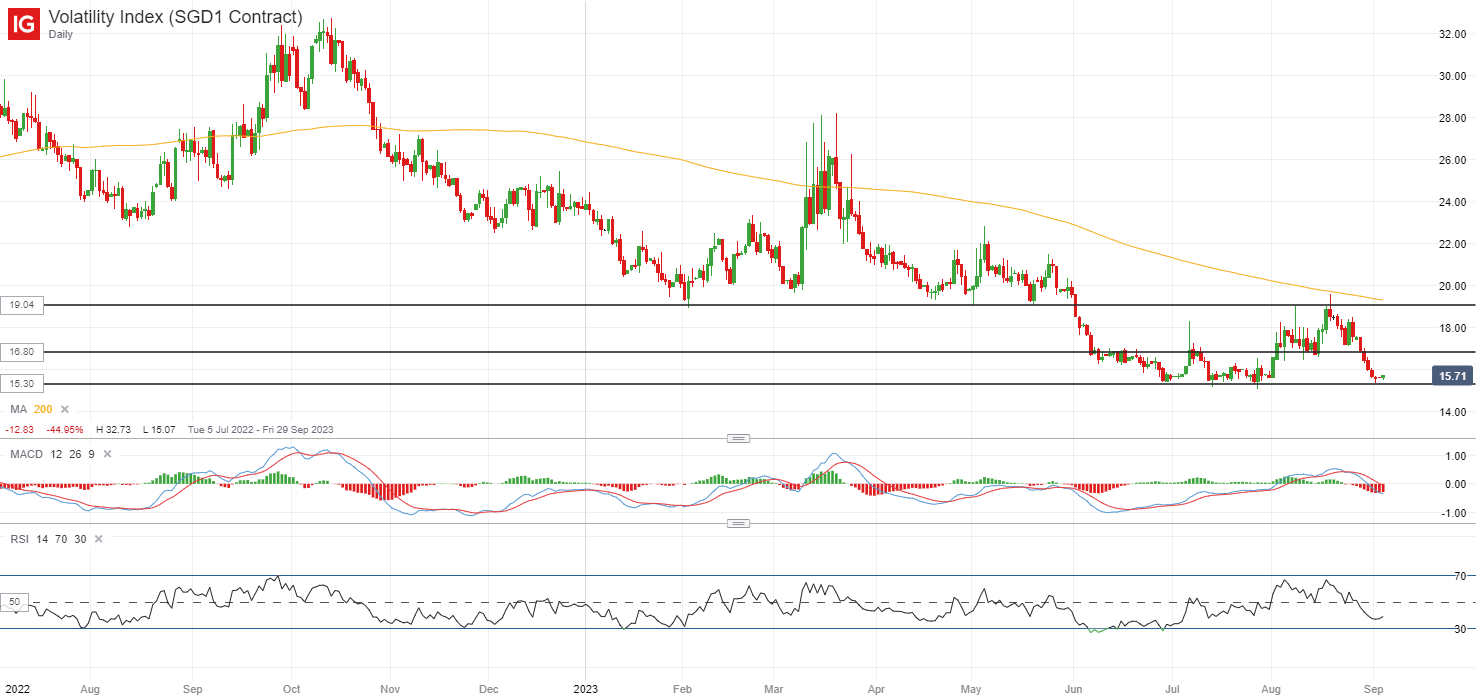Remove the MA 200 indicator
This screenshot has width=1476, height=697.
click(x=65, y=409)
